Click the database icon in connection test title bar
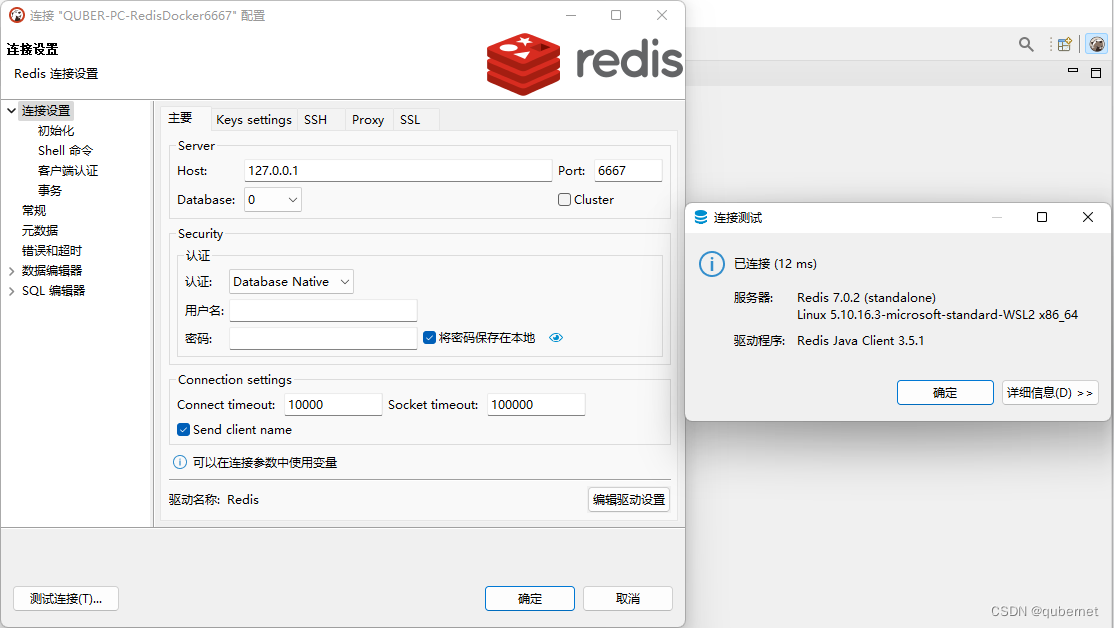This screenshot has height=628, width=1114. (x=701, y=217)
